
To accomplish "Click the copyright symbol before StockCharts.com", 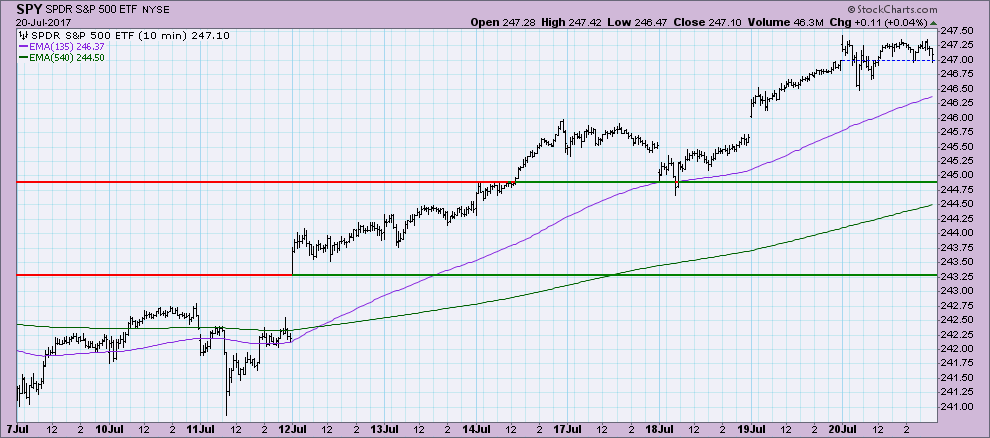I will click(903, 8).
